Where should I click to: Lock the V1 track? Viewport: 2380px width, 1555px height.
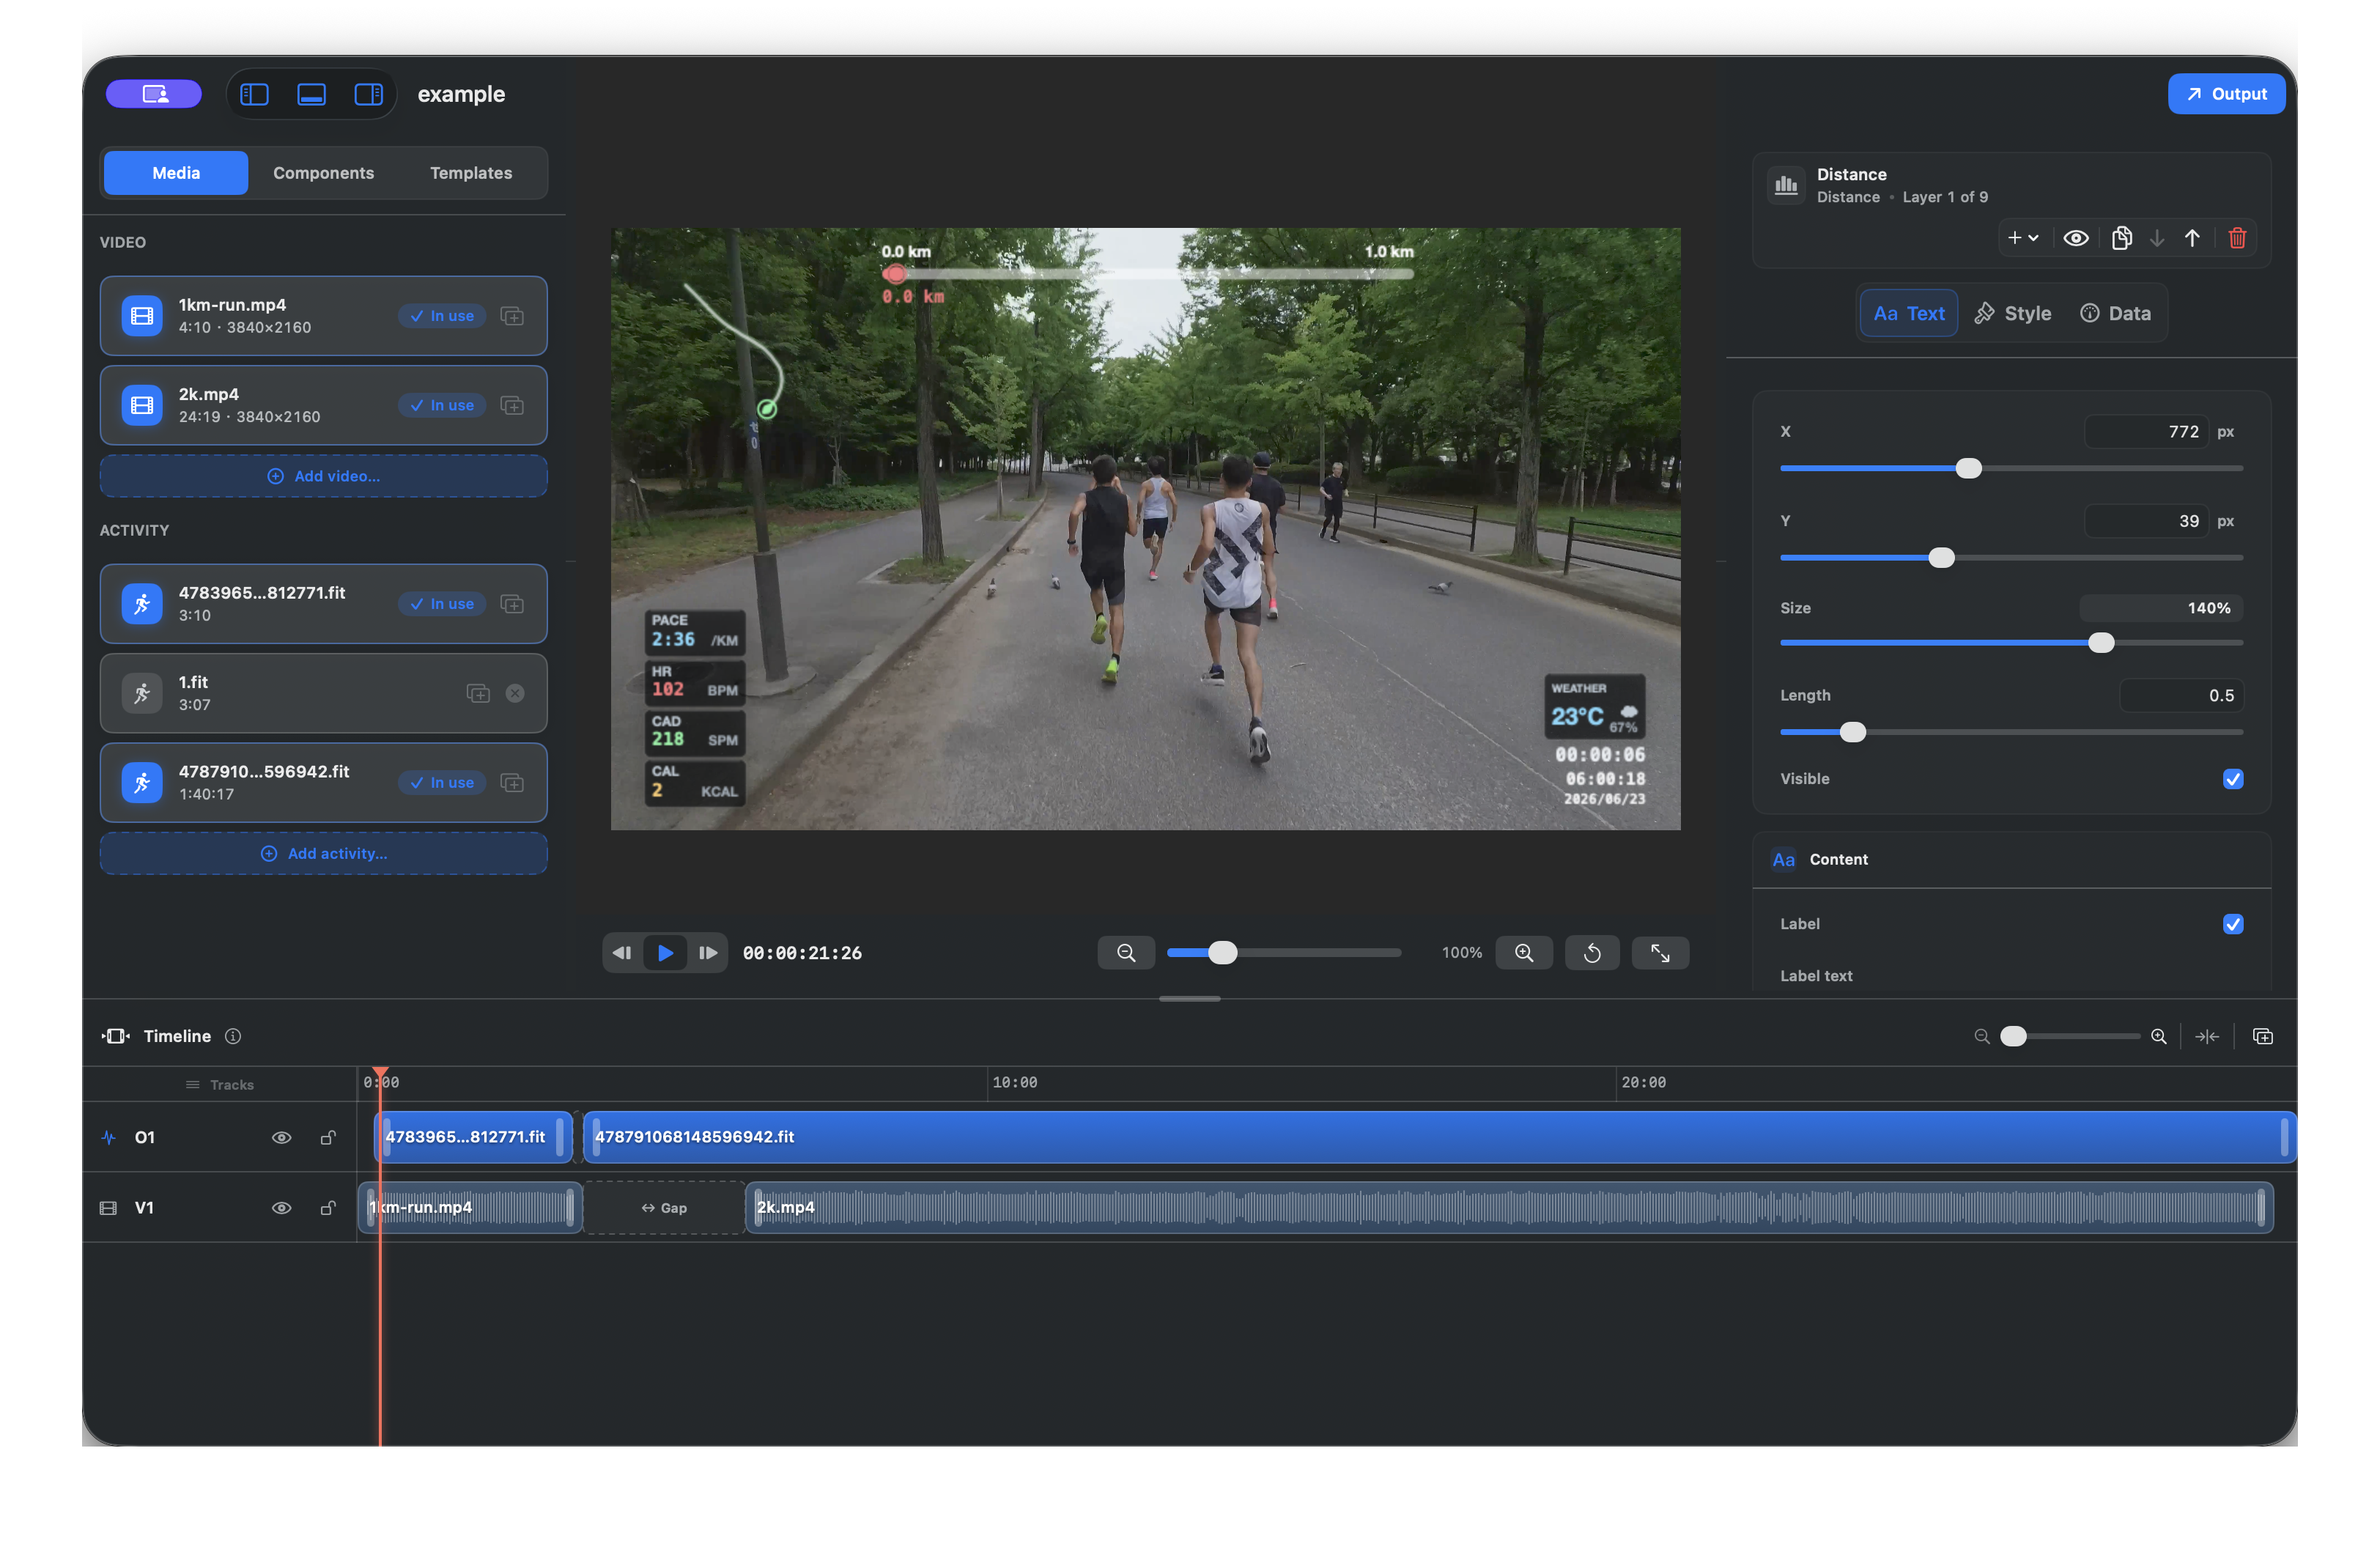click(327, 1208)
